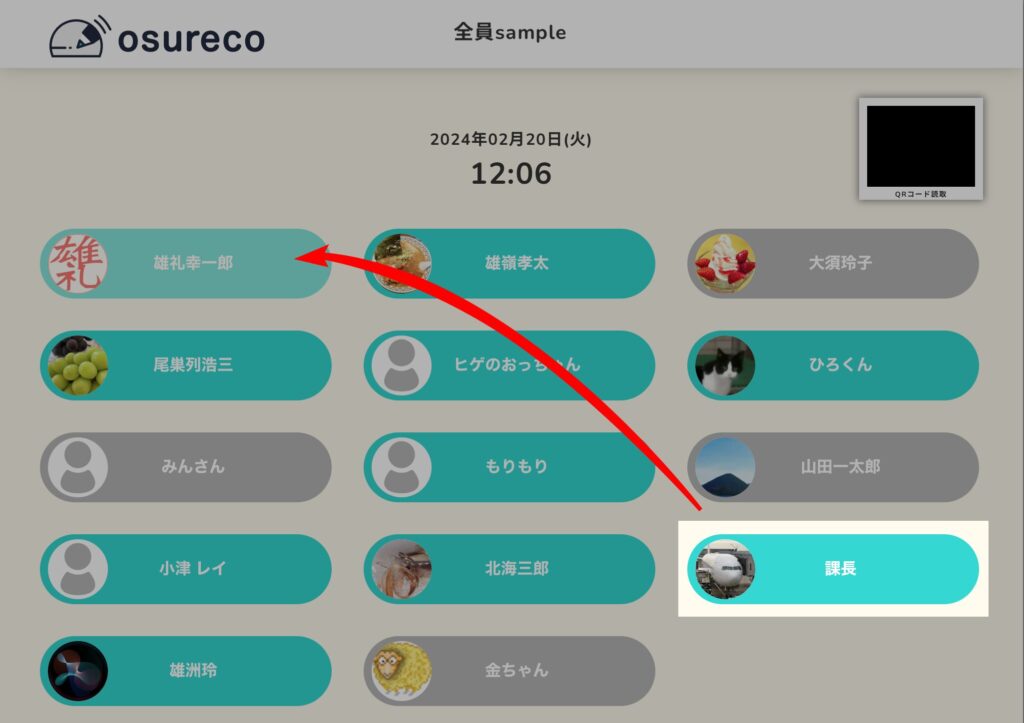Click the mountain photo avatar of 山田一太郎
The height and width of the screenshot is (723, 1024).
[x=725, y=467]
